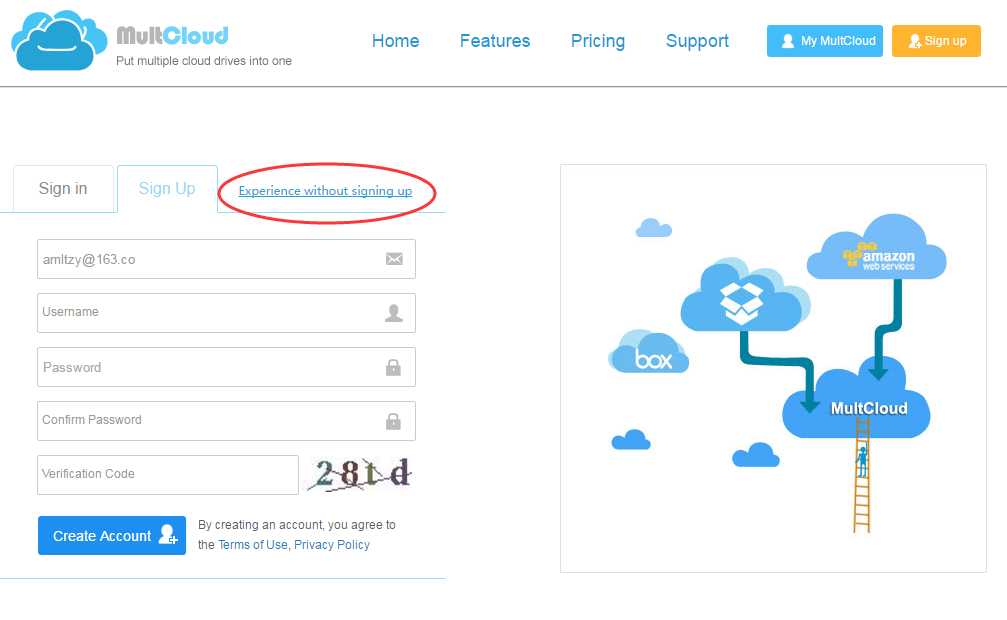Click the Create Account button

112,535
